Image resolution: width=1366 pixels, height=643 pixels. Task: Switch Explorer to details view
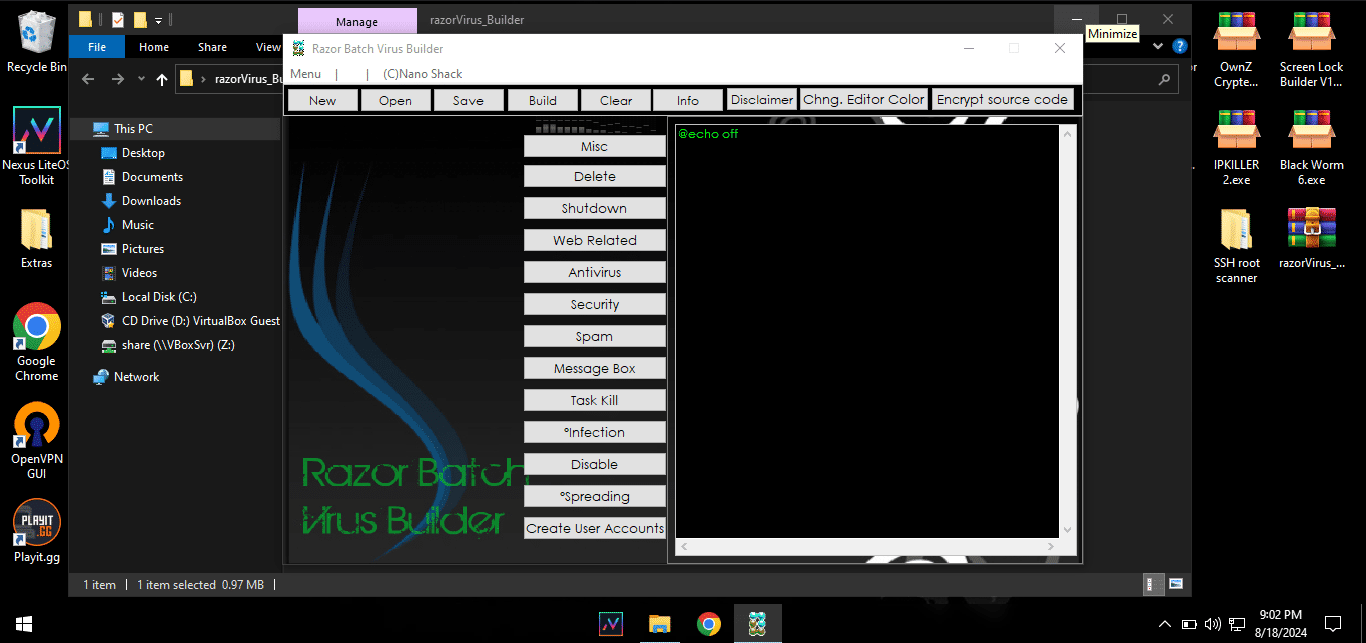[x=1151, y=584]
